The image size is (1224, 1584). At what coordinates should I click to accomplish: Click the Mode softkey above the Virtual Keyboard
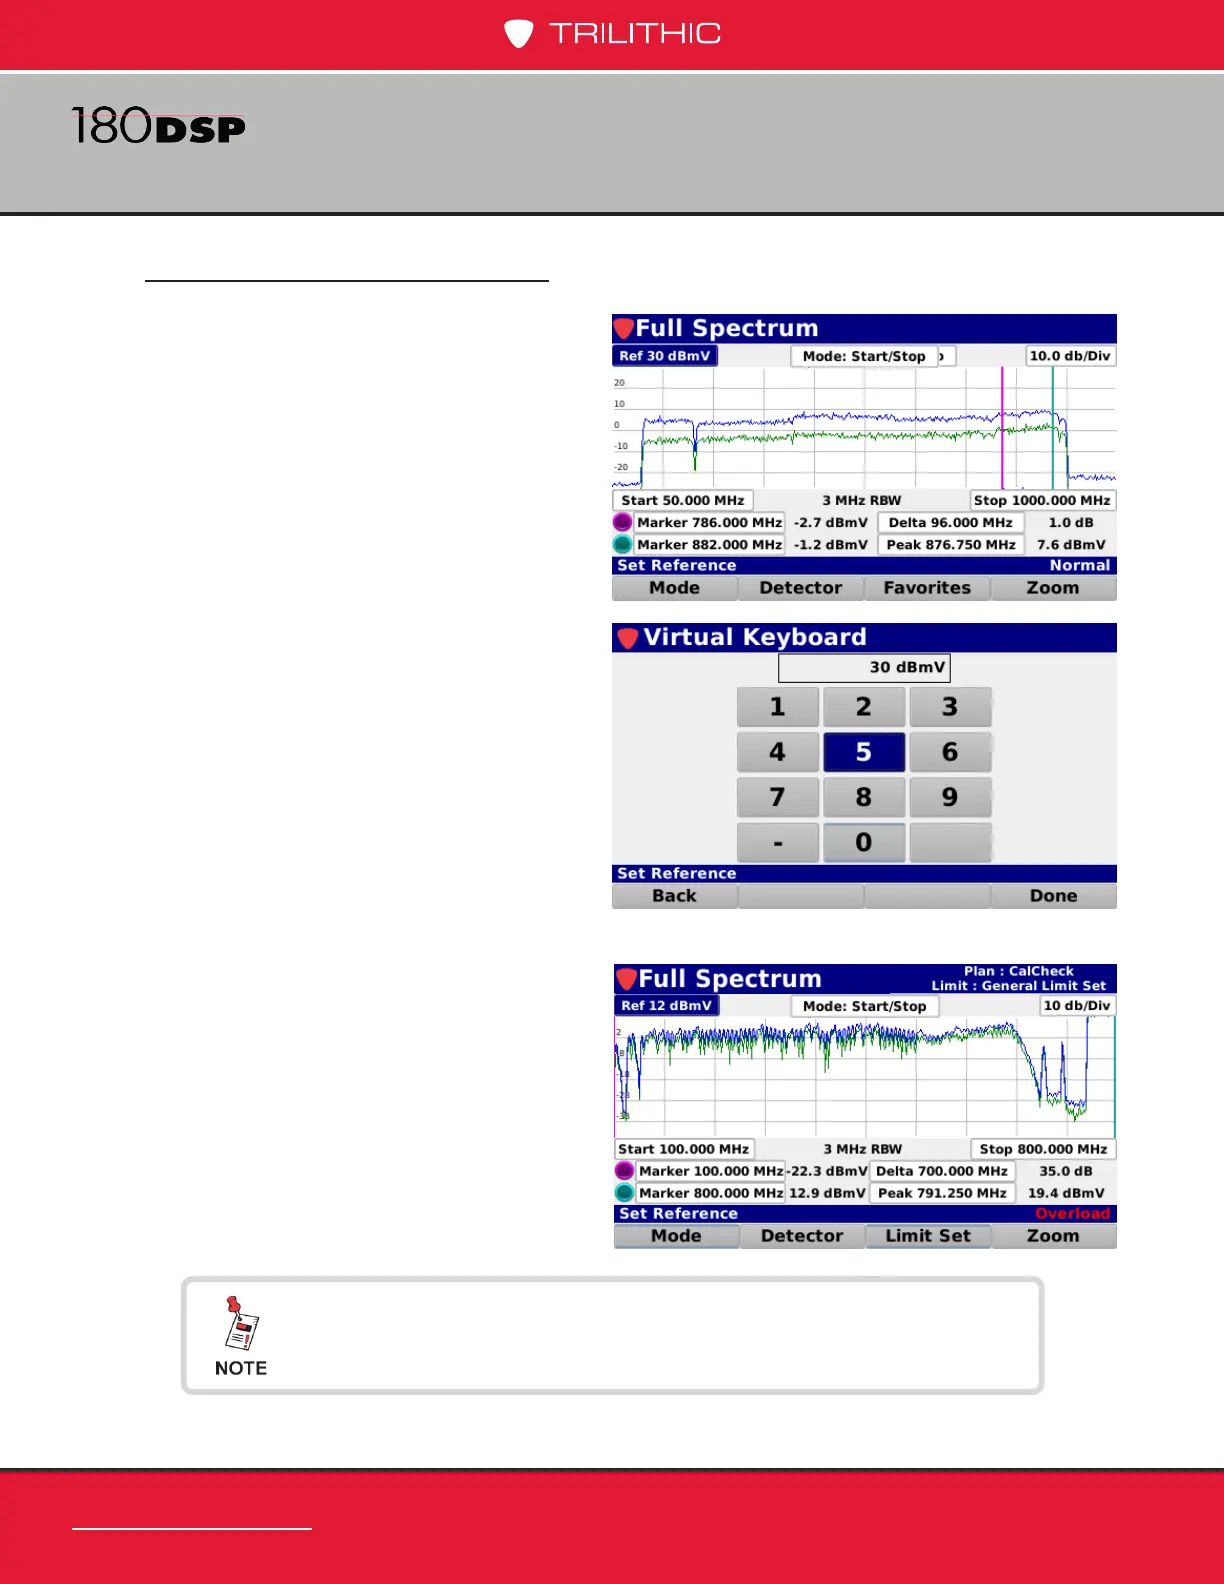674,588
